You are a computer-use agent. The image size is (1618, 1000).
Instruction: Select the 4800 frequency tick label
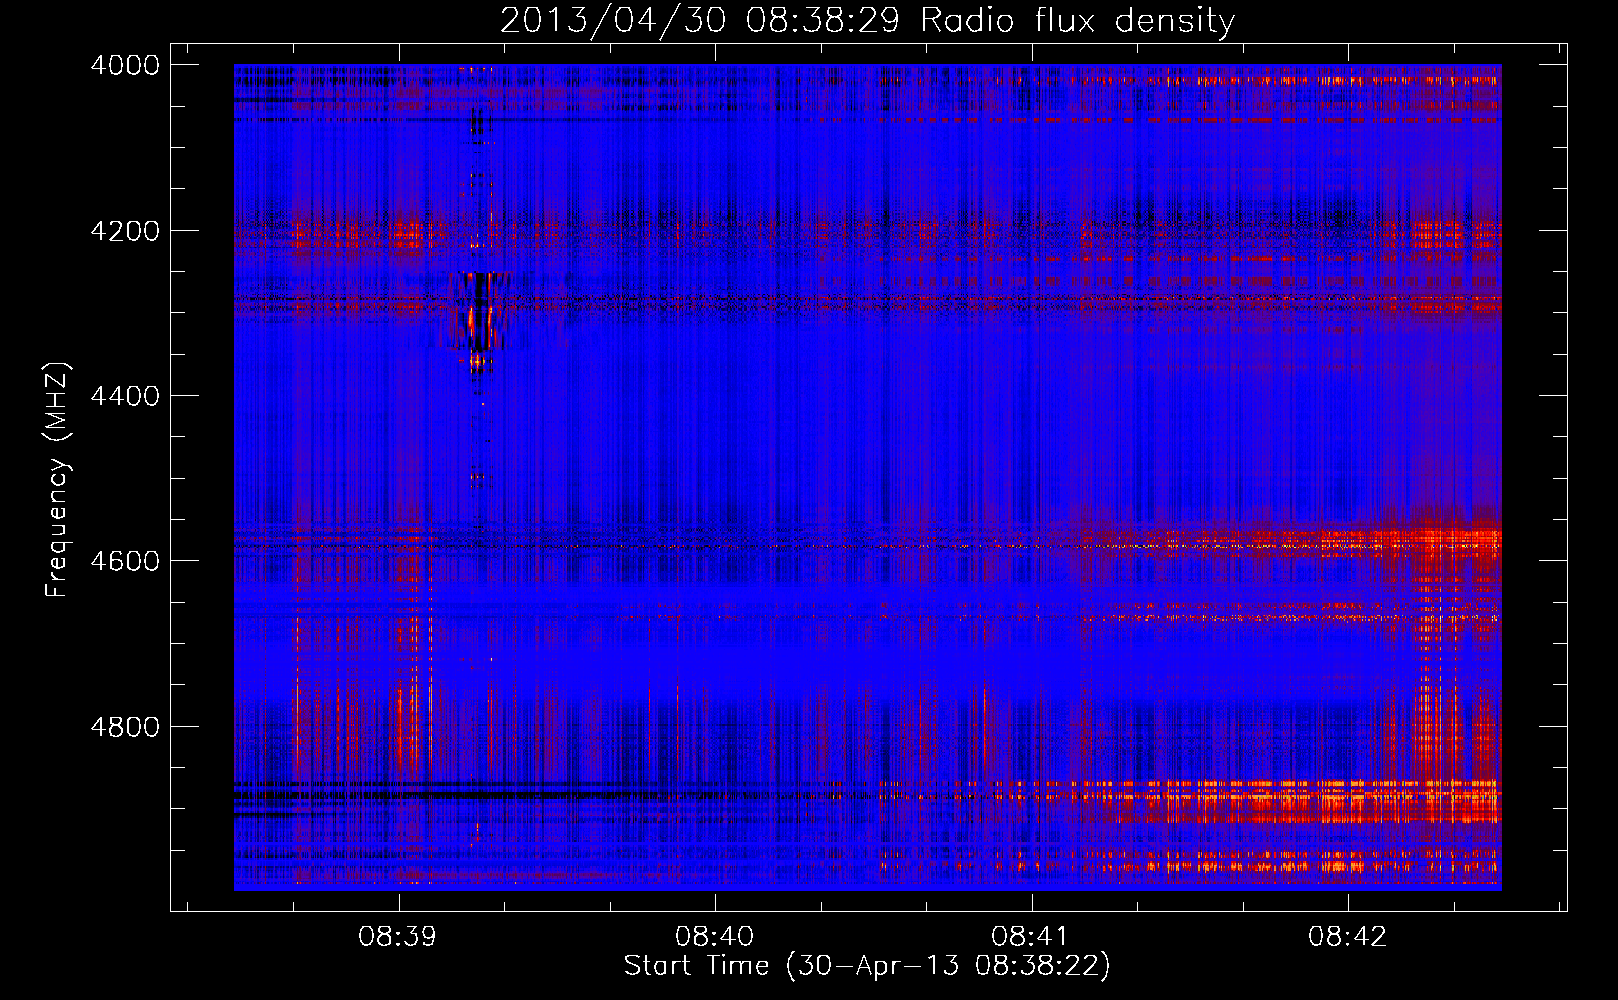(125, 727)
